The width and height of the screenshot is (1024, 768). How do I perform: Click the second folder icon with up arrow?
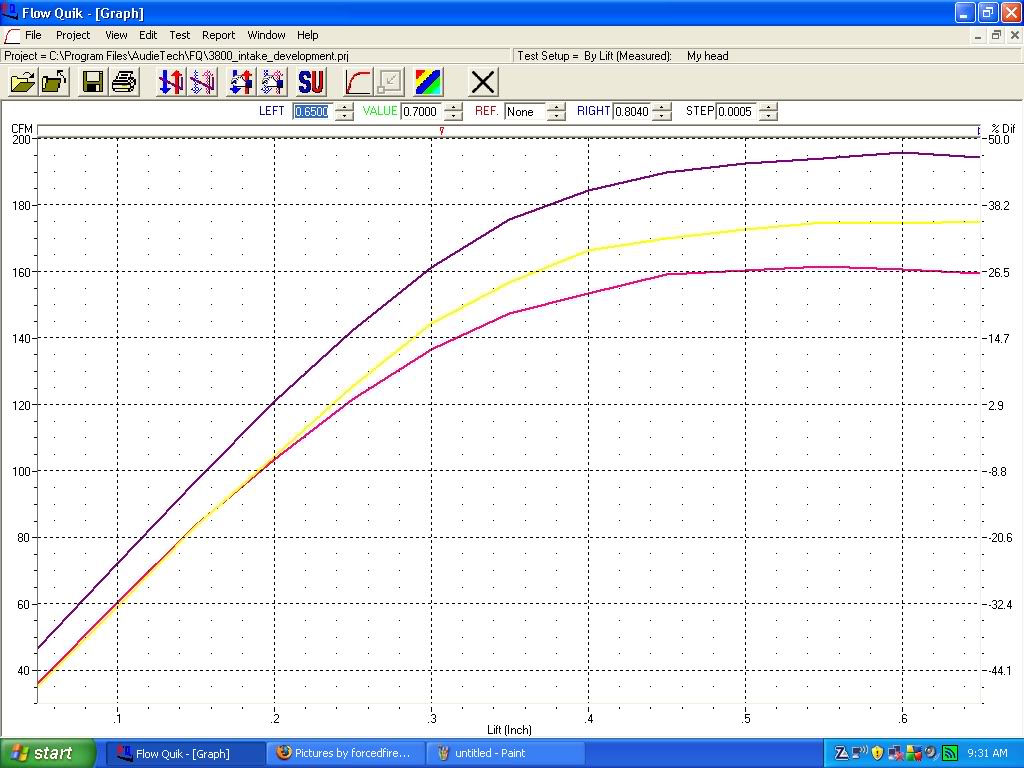(54, 82)
